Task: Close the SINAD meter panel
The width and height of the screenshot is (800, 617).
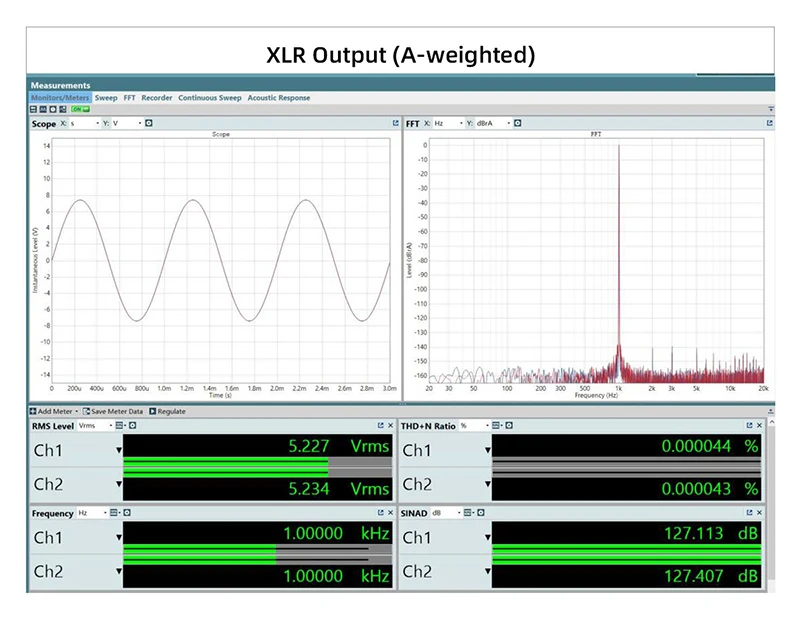Action: 759,512
